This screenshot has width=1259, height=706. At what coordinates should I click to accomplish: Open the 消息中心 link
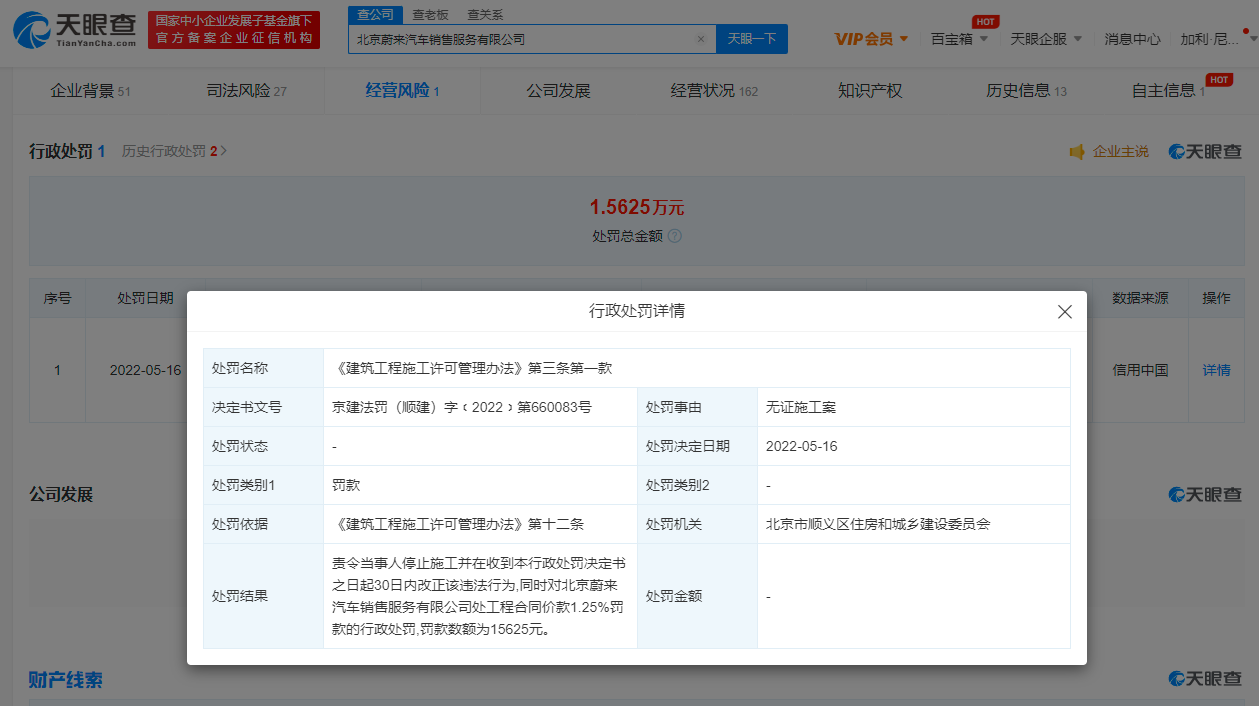1132,39
